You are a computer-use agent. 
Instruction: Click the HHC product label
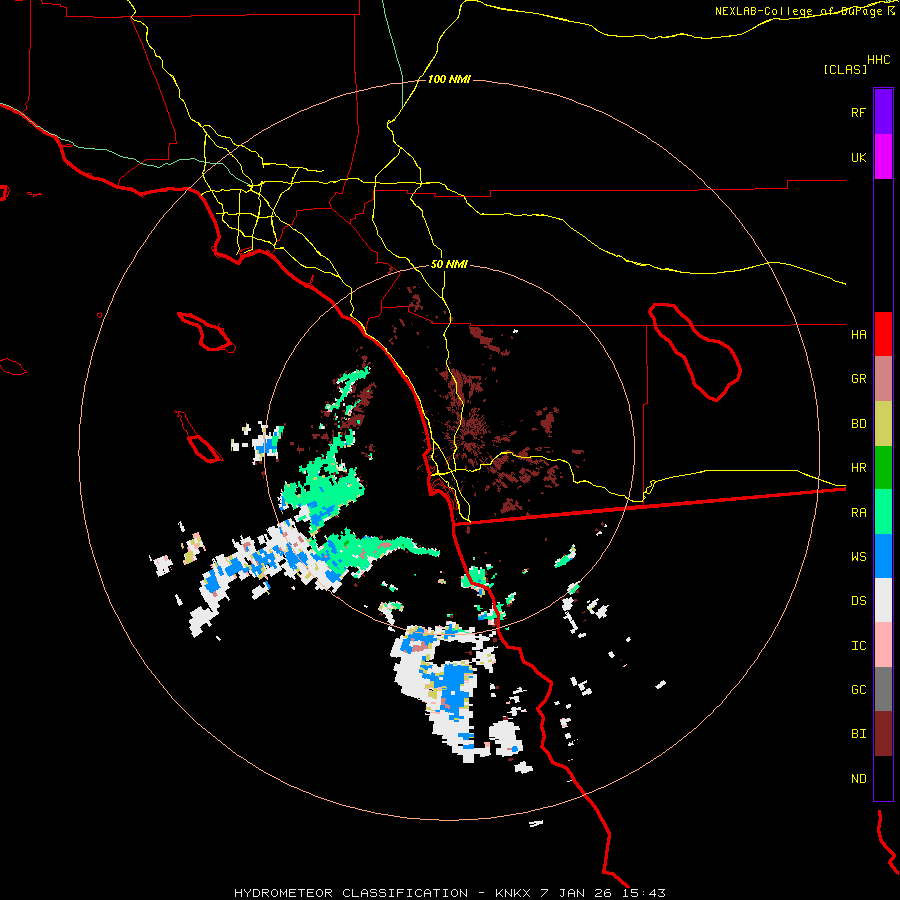878,60
